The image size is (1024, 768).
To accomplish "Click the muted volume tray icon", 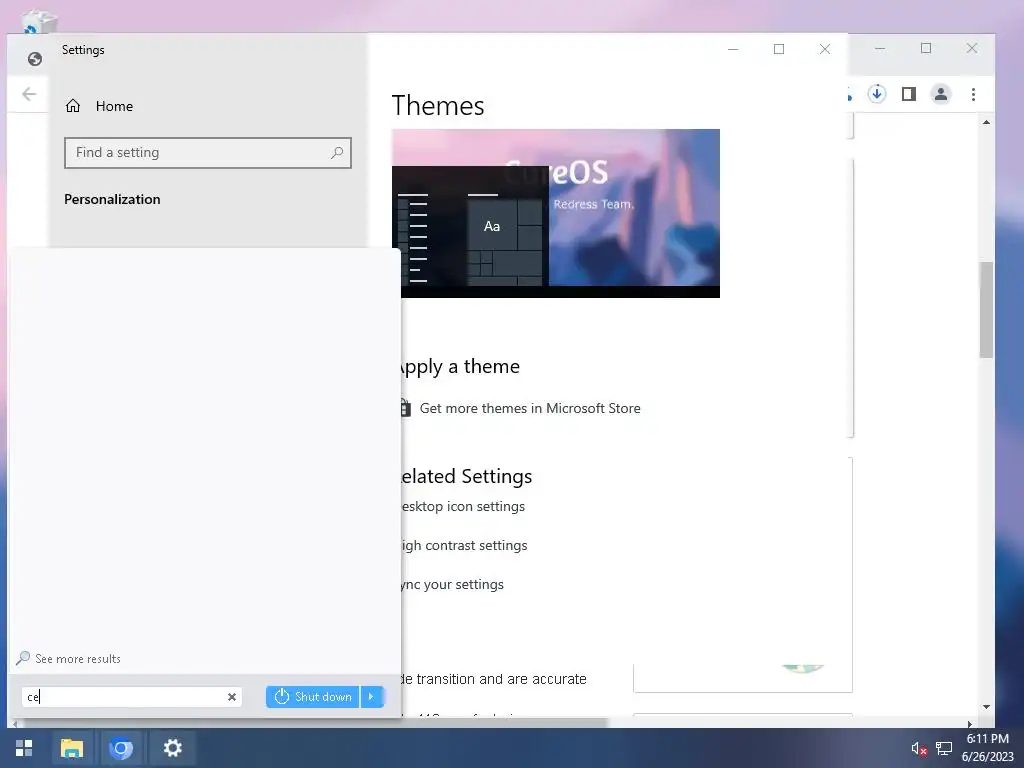I will 919,748.
